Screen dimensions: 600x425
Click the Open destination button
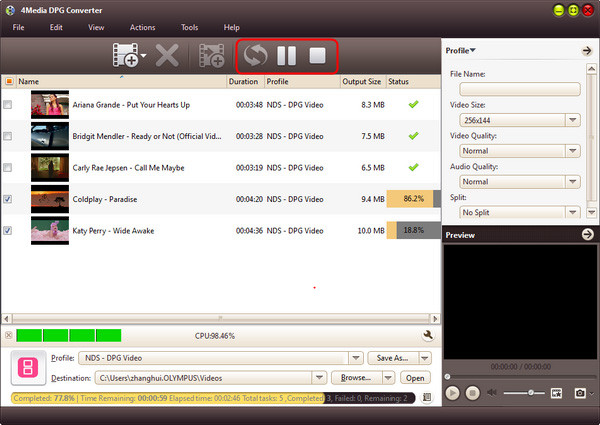pos(415,378)
